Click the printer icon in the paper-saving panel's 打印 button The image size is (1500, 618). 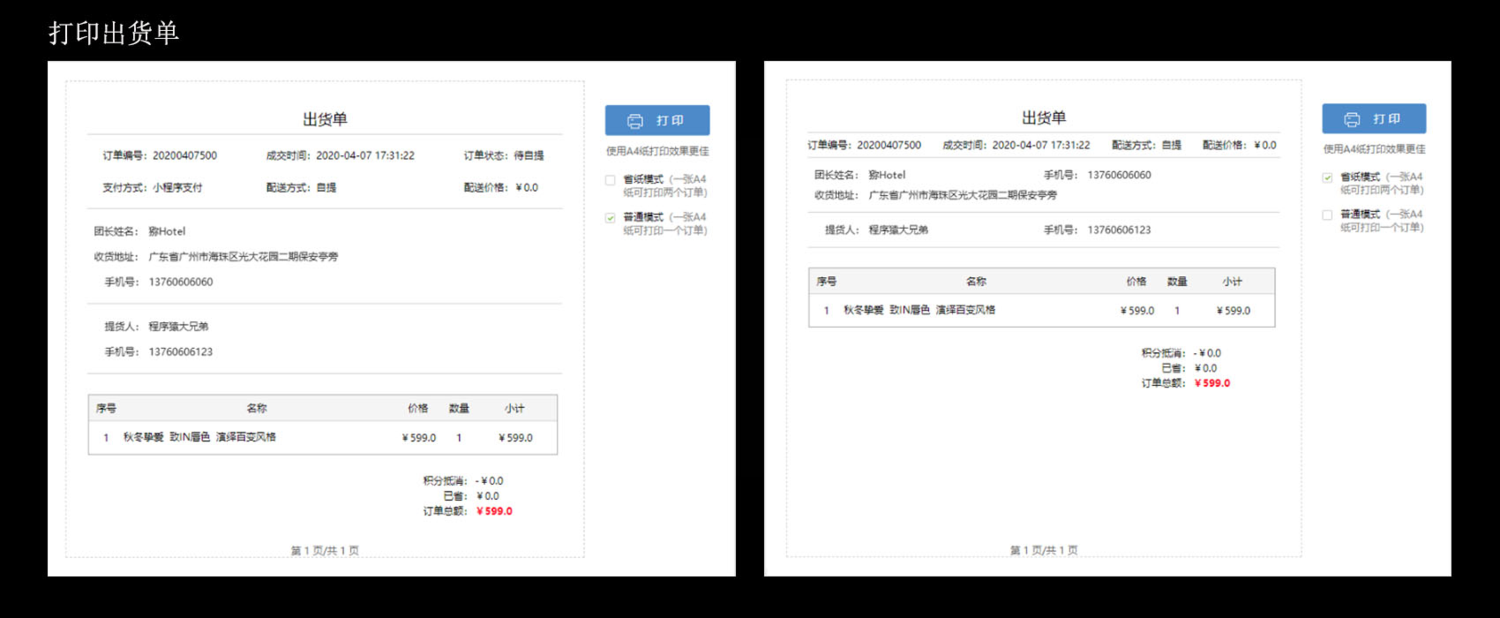point(1352,119)
